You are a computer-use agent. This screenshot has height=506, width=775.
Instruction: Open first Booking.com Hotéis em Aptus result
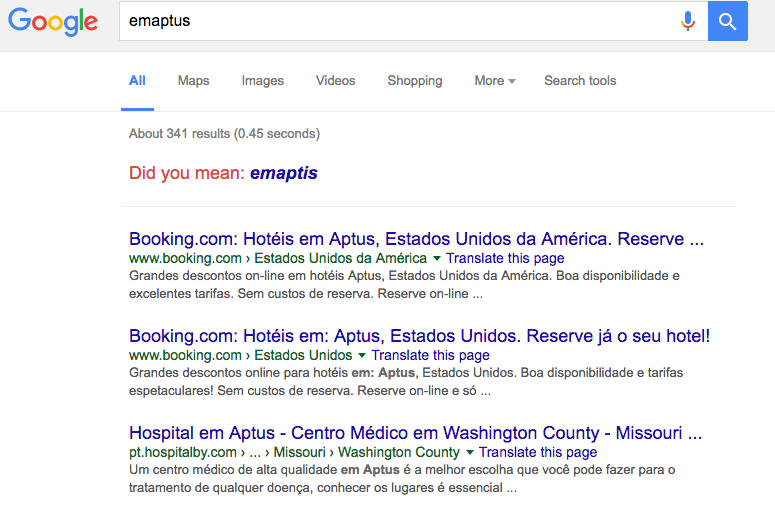coord(417,240)
